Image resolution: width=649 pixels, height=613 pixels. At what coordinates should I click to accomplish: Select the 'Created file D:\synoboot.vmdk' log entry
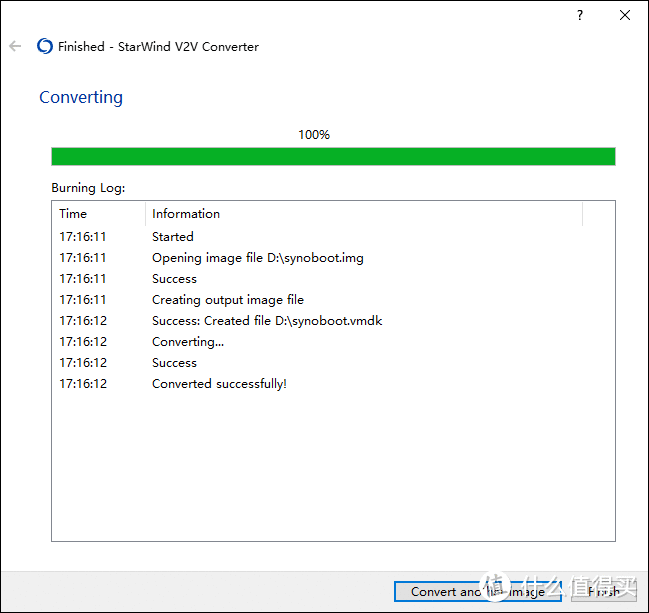[x=266, y=321]
